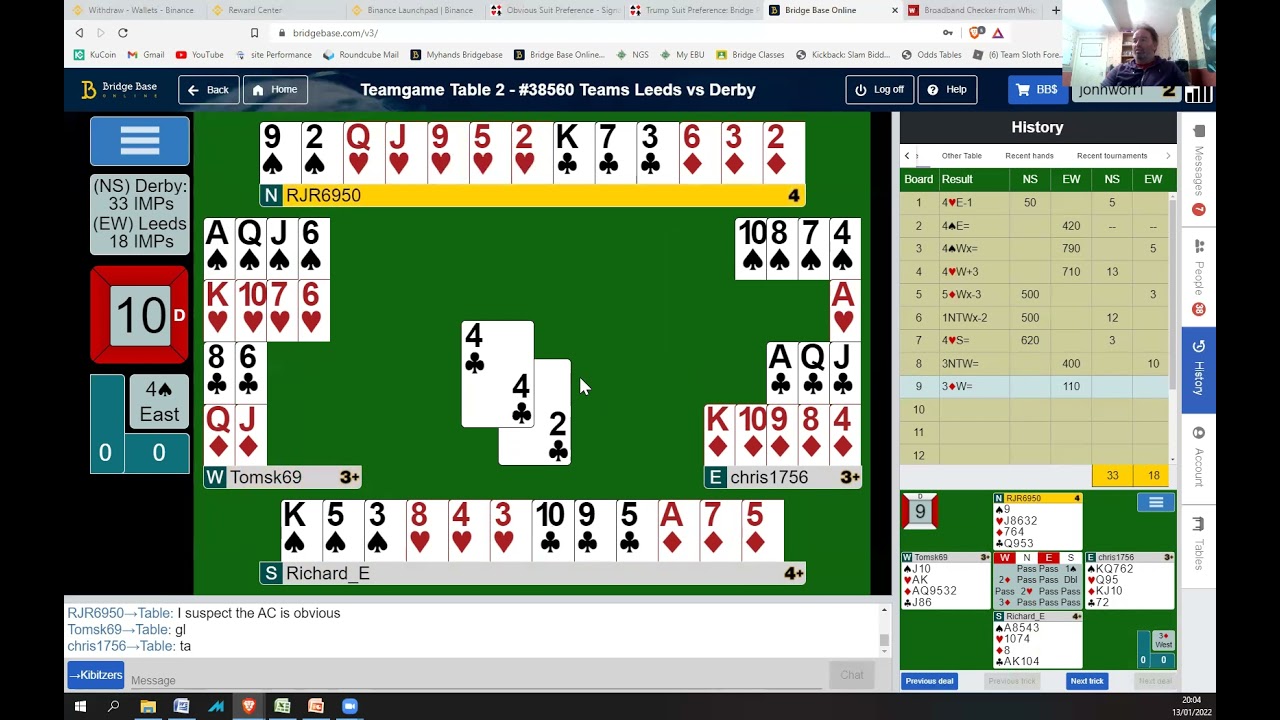Switch to the Recent hands history tab
This screenshot has height=720, width=1280.
tap(1029, 156)
